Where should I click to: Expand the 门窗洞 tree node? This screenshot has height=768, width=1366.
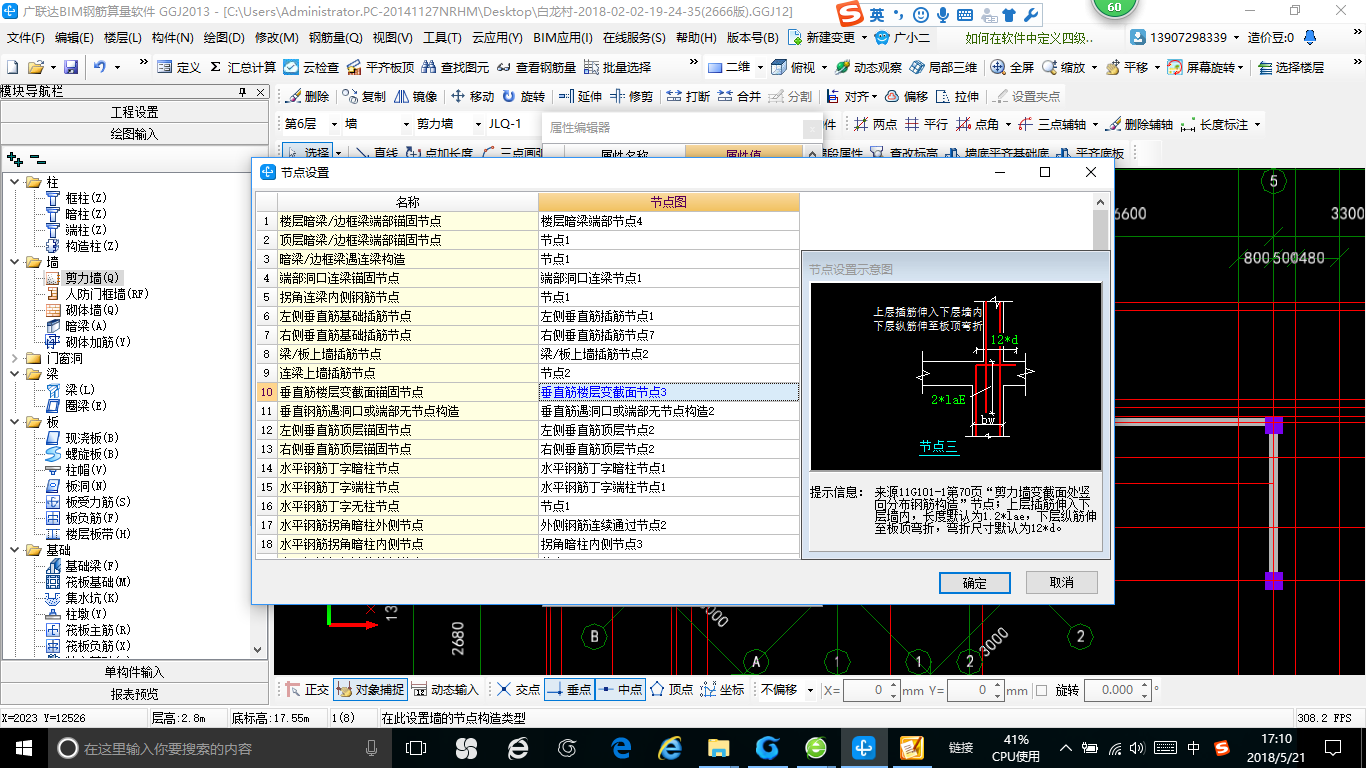tap(13, 358)
